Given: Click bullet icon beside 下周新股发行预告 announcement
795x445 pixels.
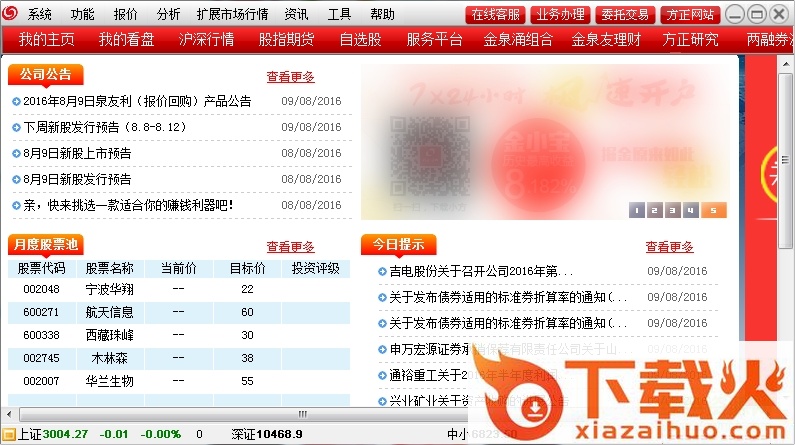Looking at the screenshot, I should click(x=16, y=127).
